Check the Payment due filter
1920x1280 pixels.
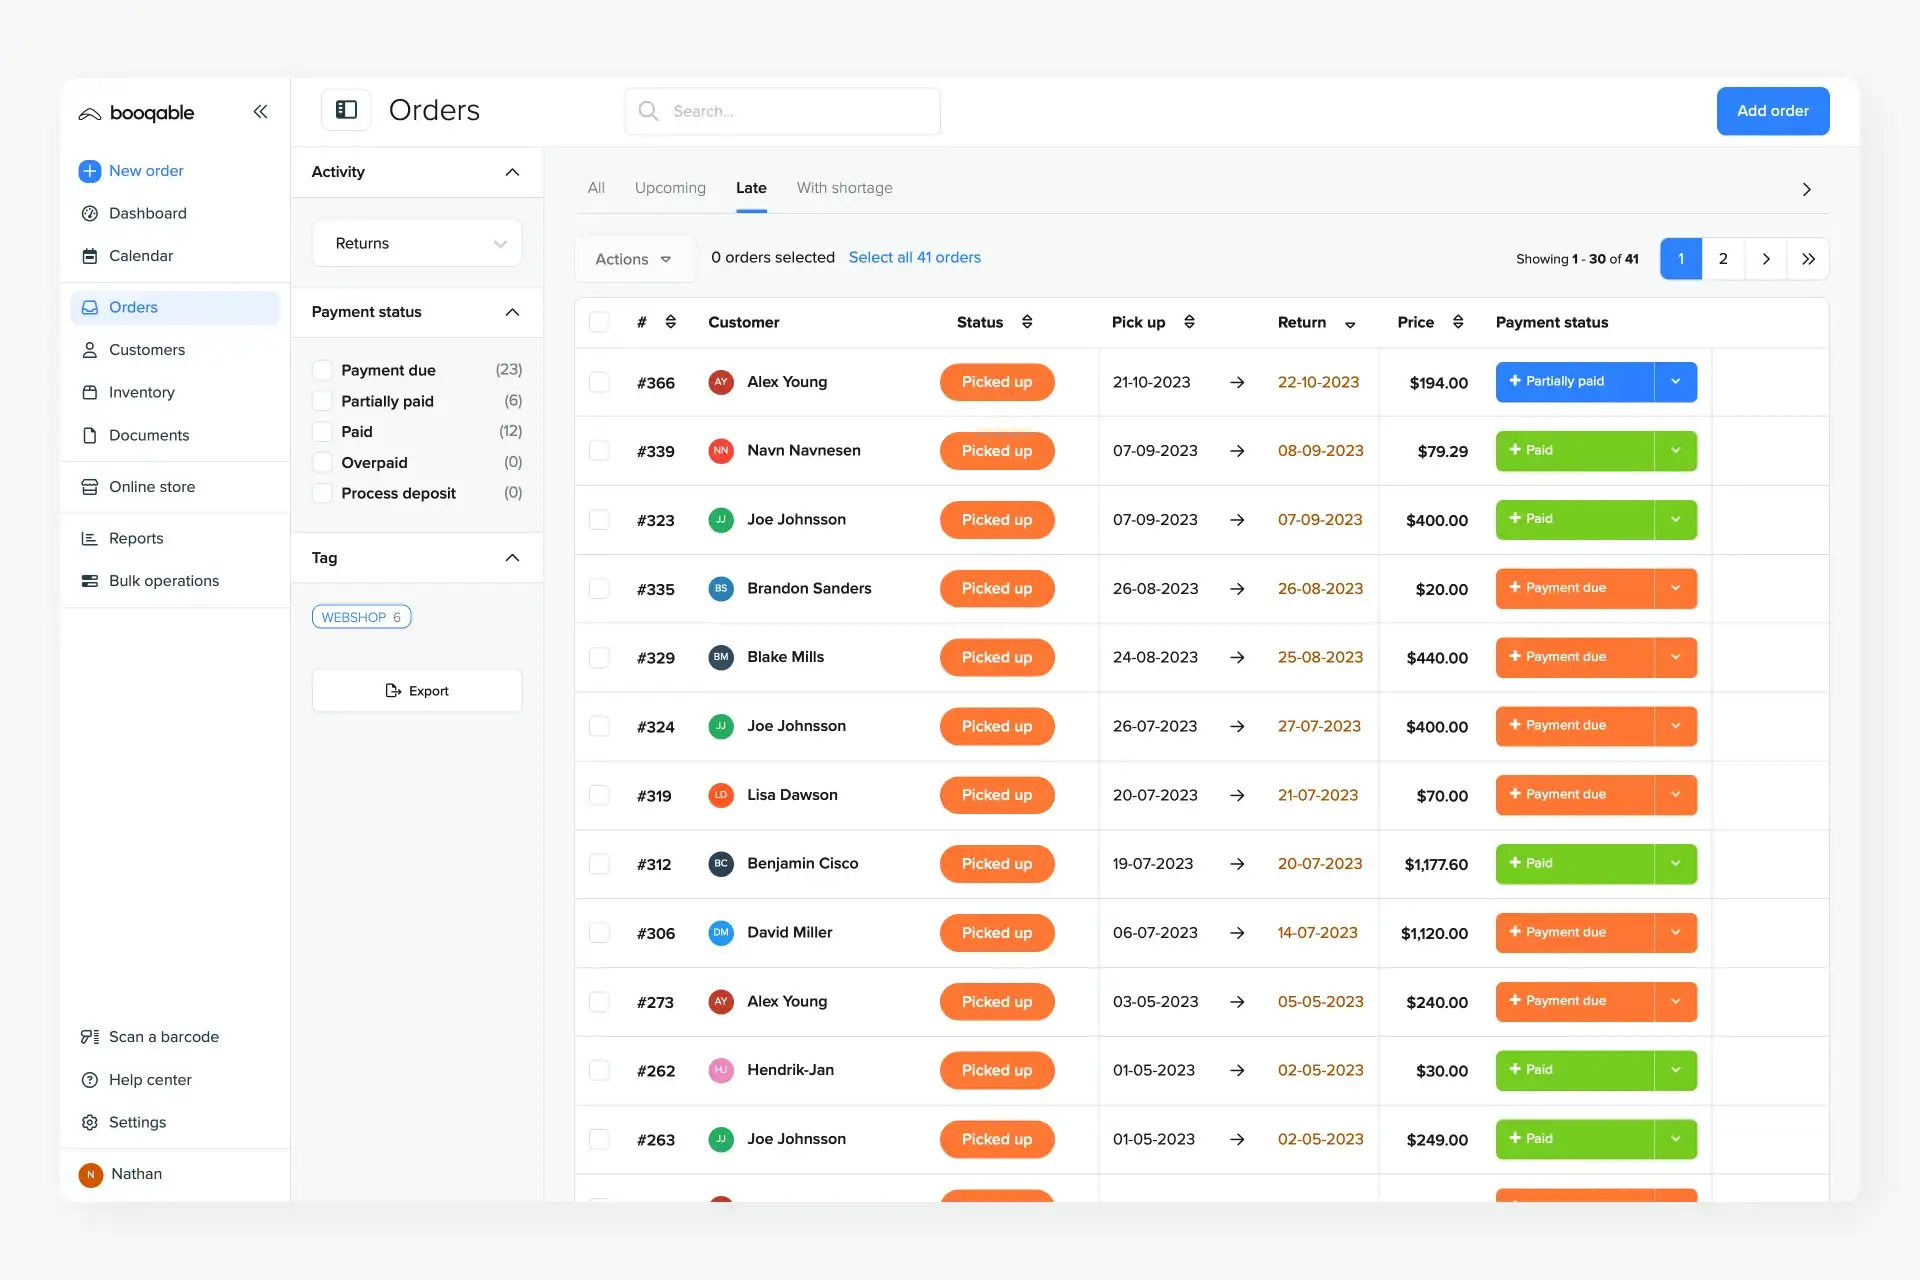point(322,370)
